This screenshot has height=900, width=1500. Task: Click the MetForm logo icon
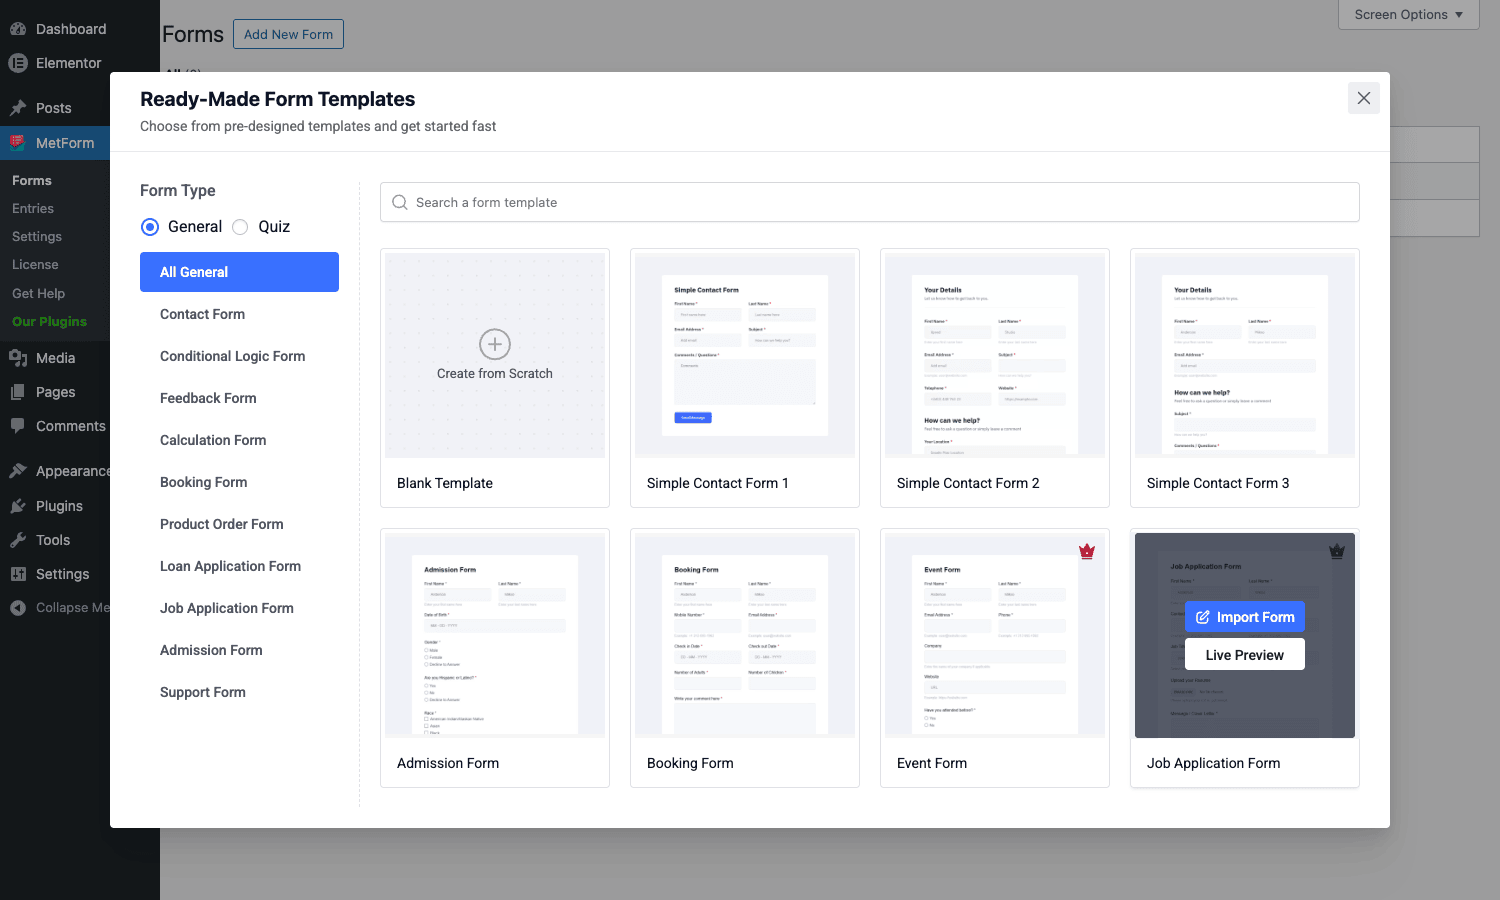18,143
